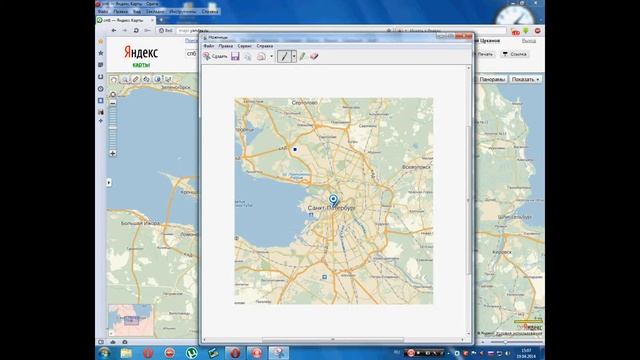The height and width of the screenshot is (360, 640).
Task: Switch to Snipping Tool taskbar button
Action: pos(278,353)
